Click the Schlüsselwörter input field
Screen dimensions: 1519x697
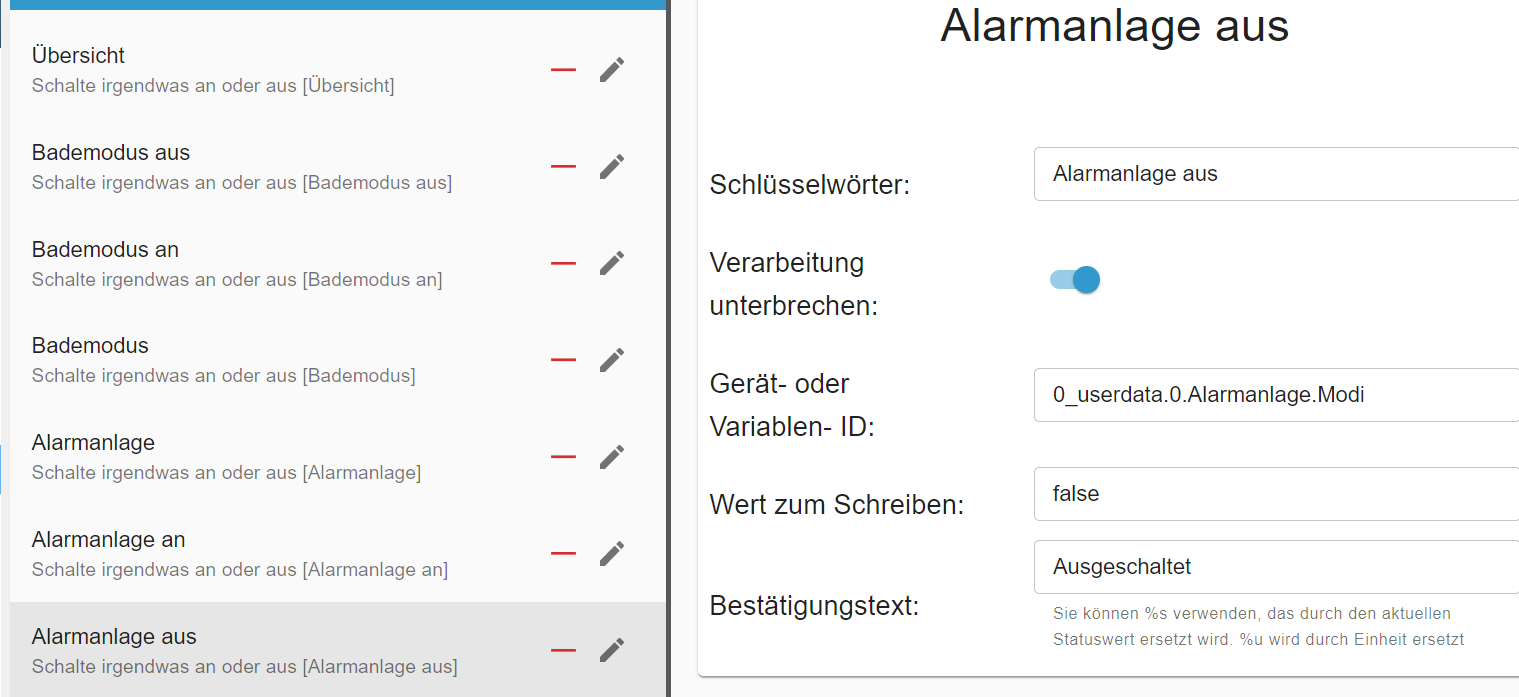[1275, 174]
